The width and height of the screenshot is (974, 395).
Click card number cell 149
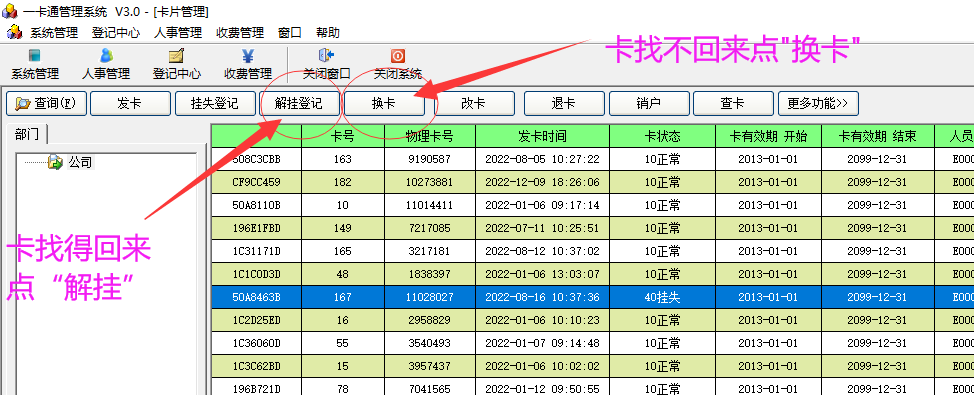coord(343,228)
